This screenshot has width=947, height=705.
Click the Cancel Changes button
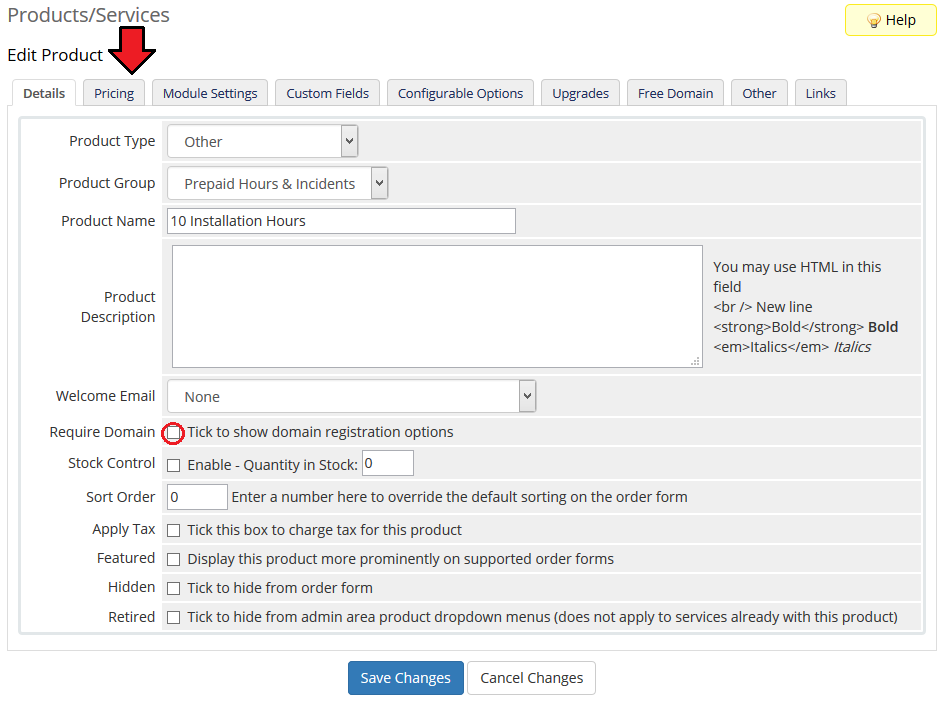tap(531, 678)
